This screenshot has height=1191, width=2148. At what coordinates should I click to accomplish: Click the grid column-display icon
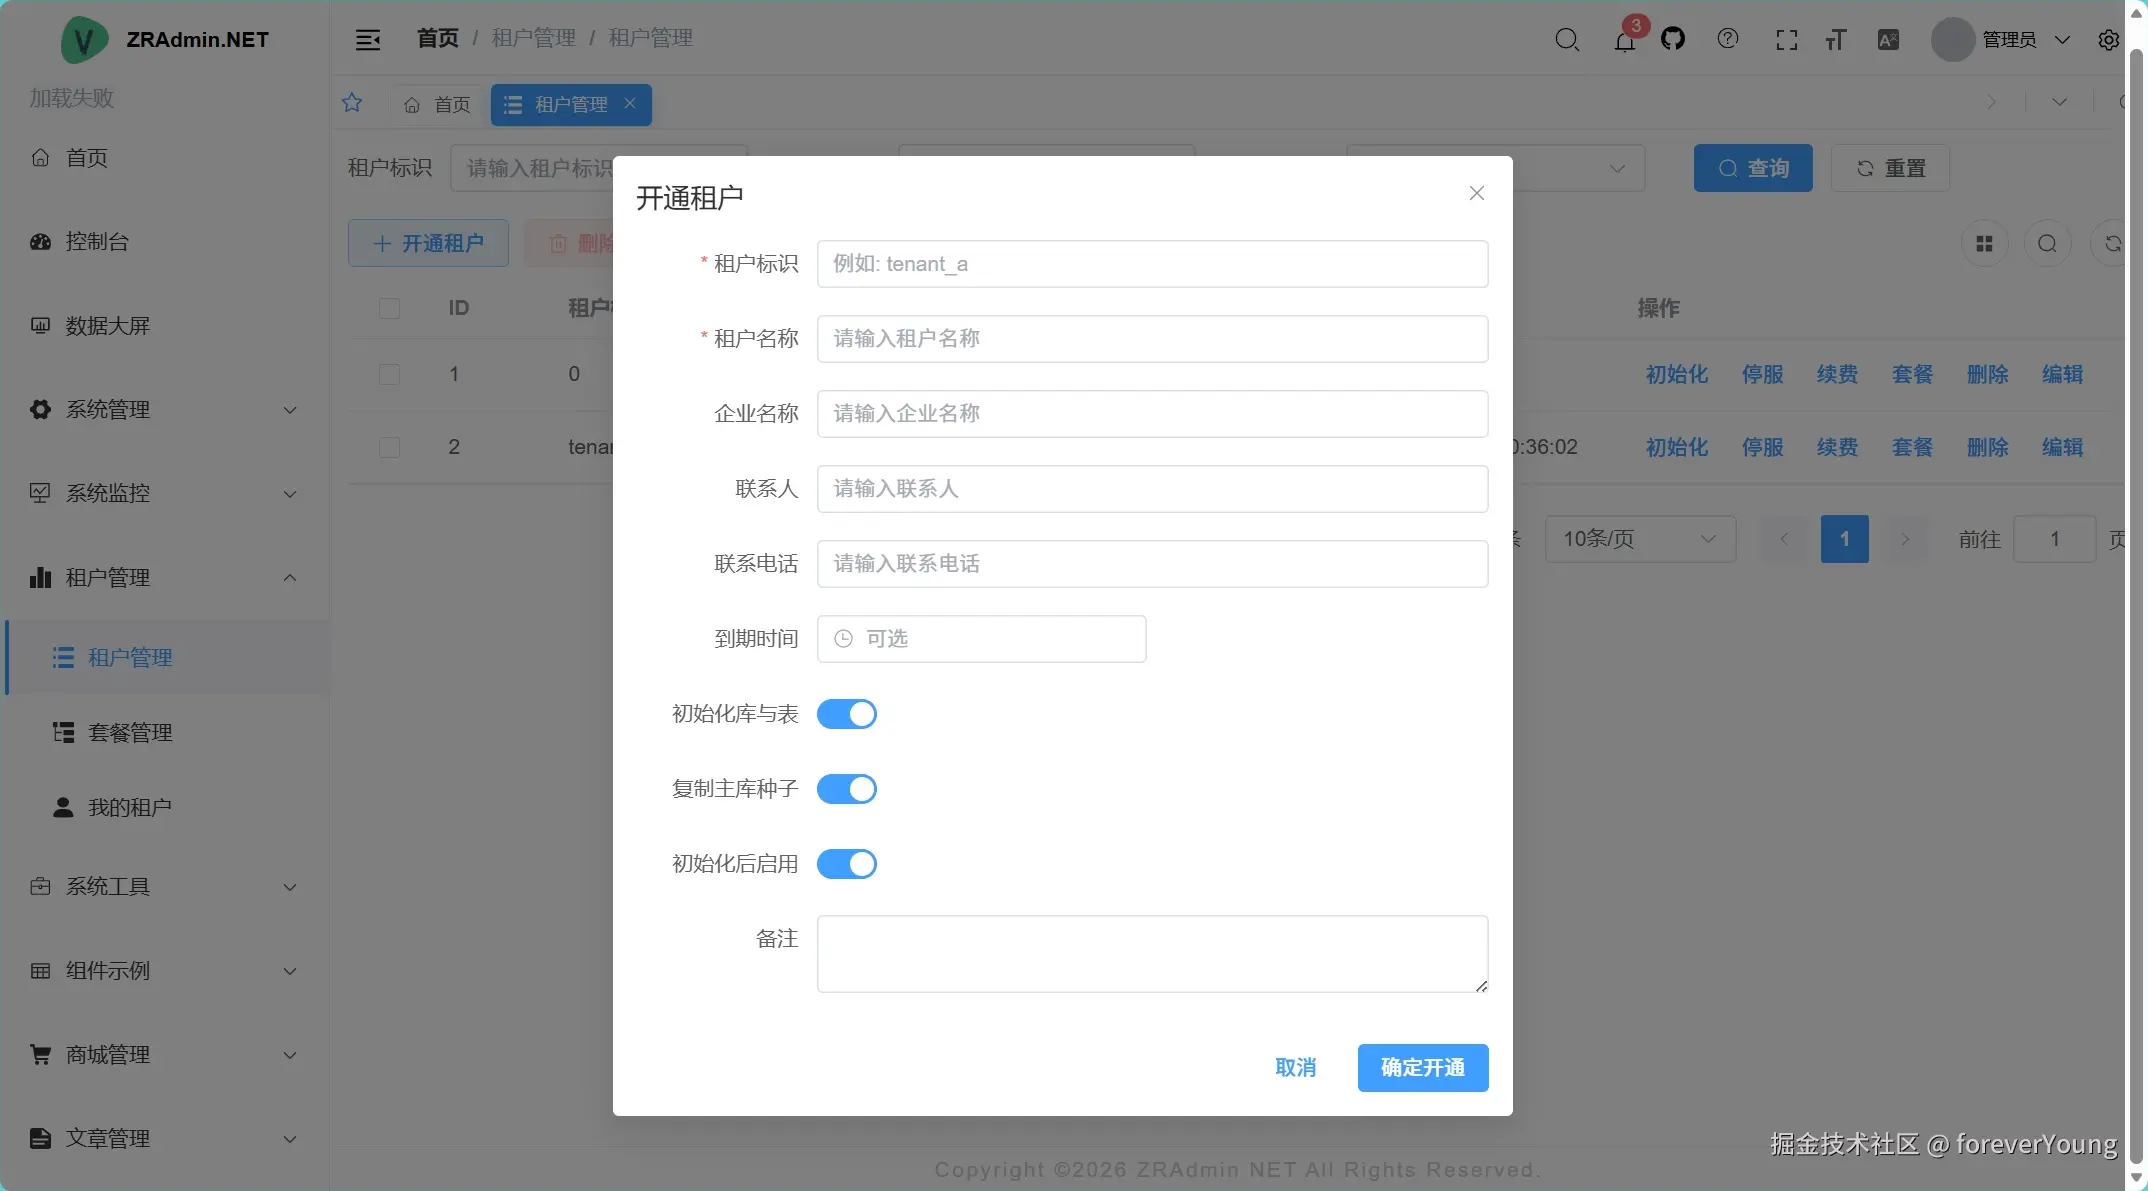(x=1985, y=244)
